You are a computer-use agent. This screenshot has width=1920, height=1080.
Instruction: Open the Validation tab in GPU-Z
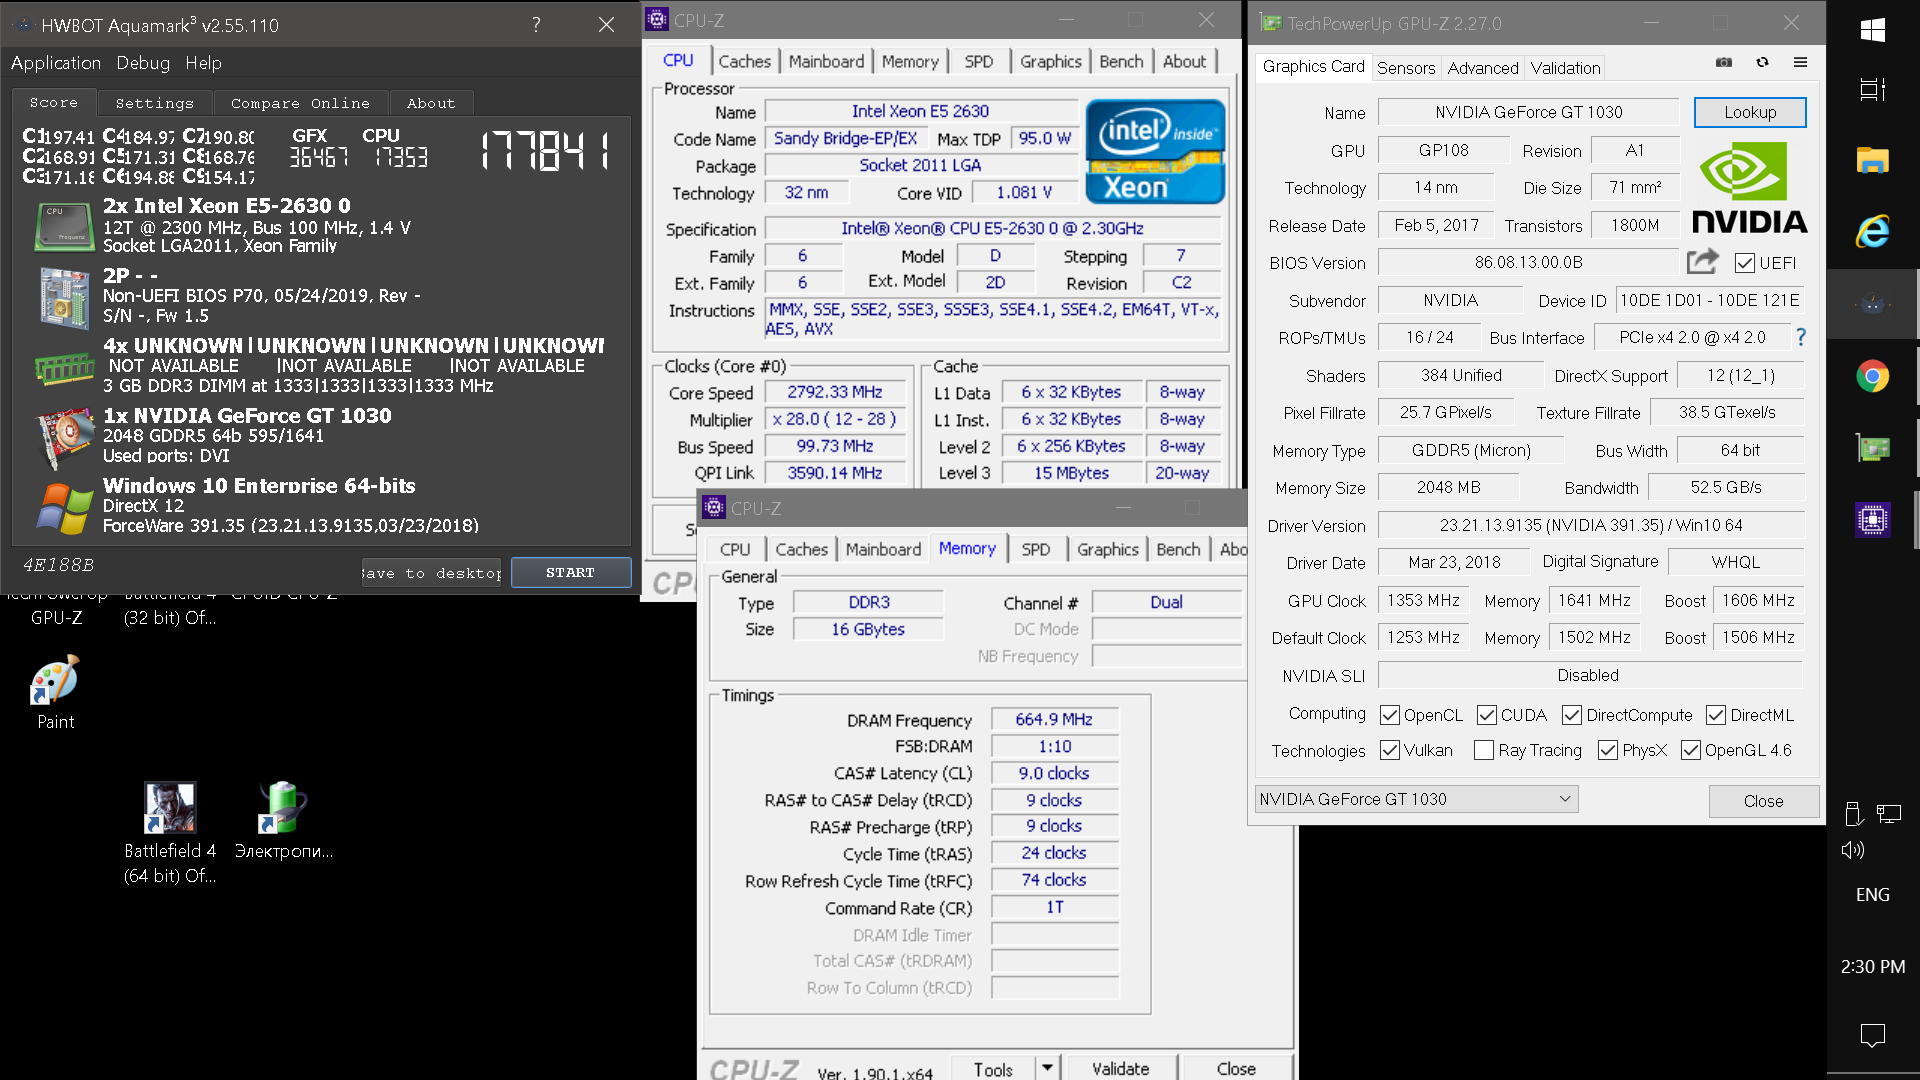1565,68
